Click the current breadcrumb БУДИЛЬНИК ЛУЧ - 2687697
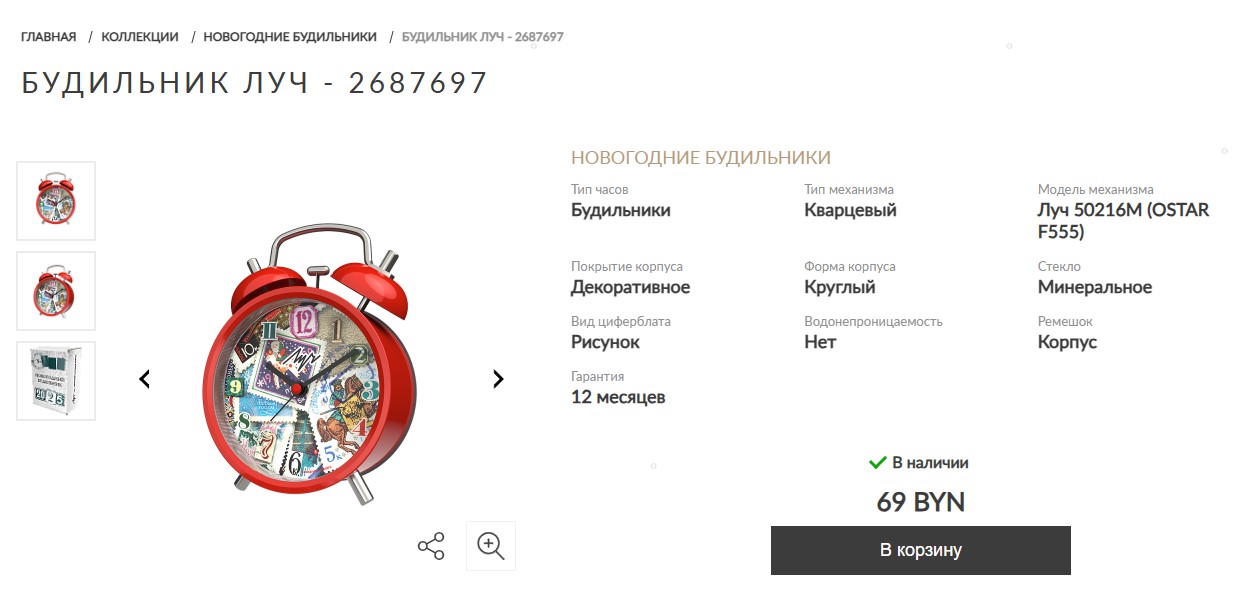The height and width of the screenshot is (594, 1246). [483, 37]
